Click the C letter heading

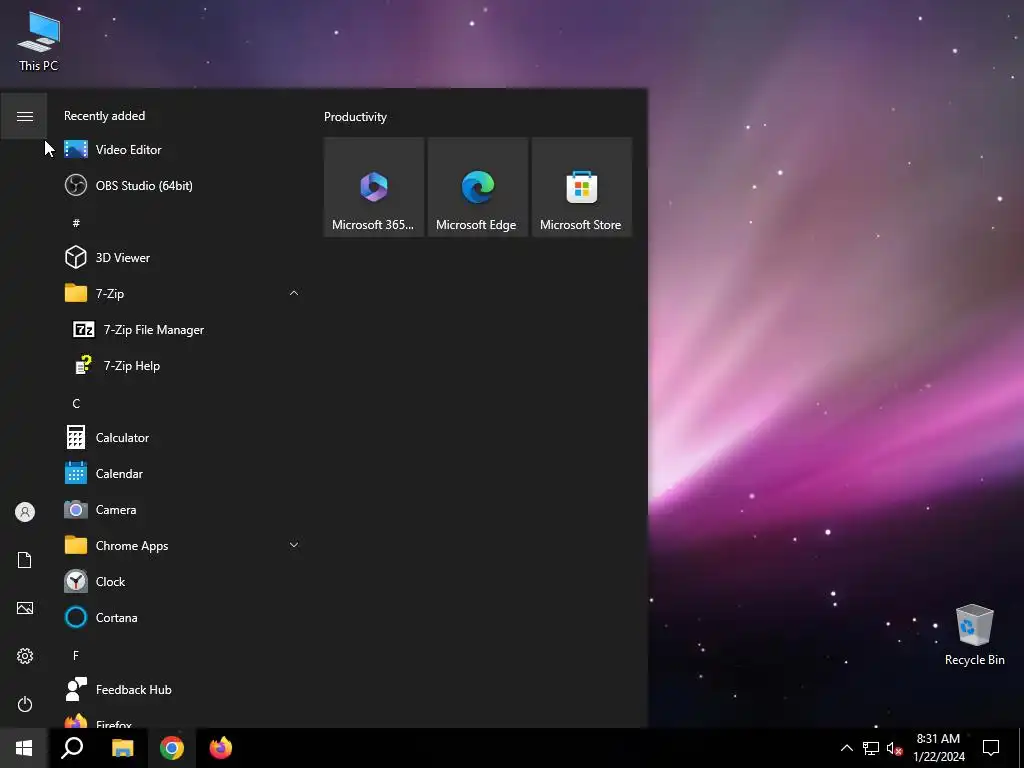point(76,404)
